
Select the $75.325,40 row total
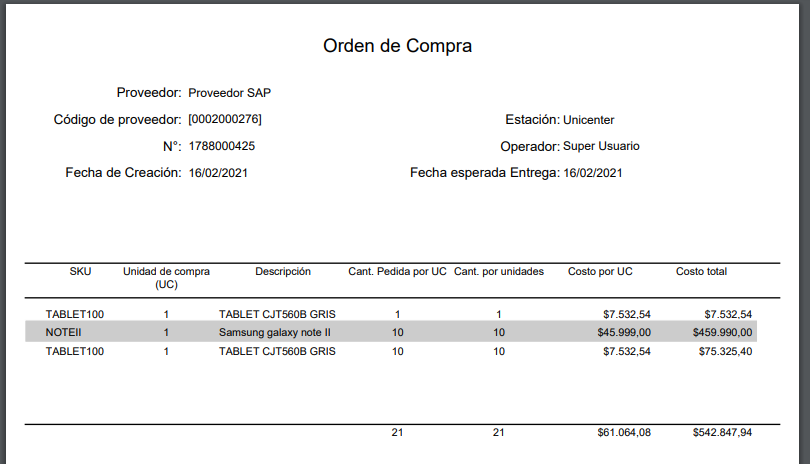[724, 351]
